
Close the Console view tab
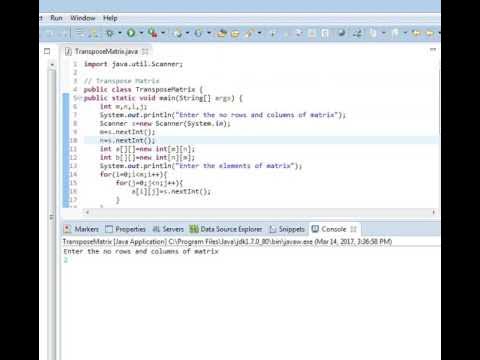point(354,229)
